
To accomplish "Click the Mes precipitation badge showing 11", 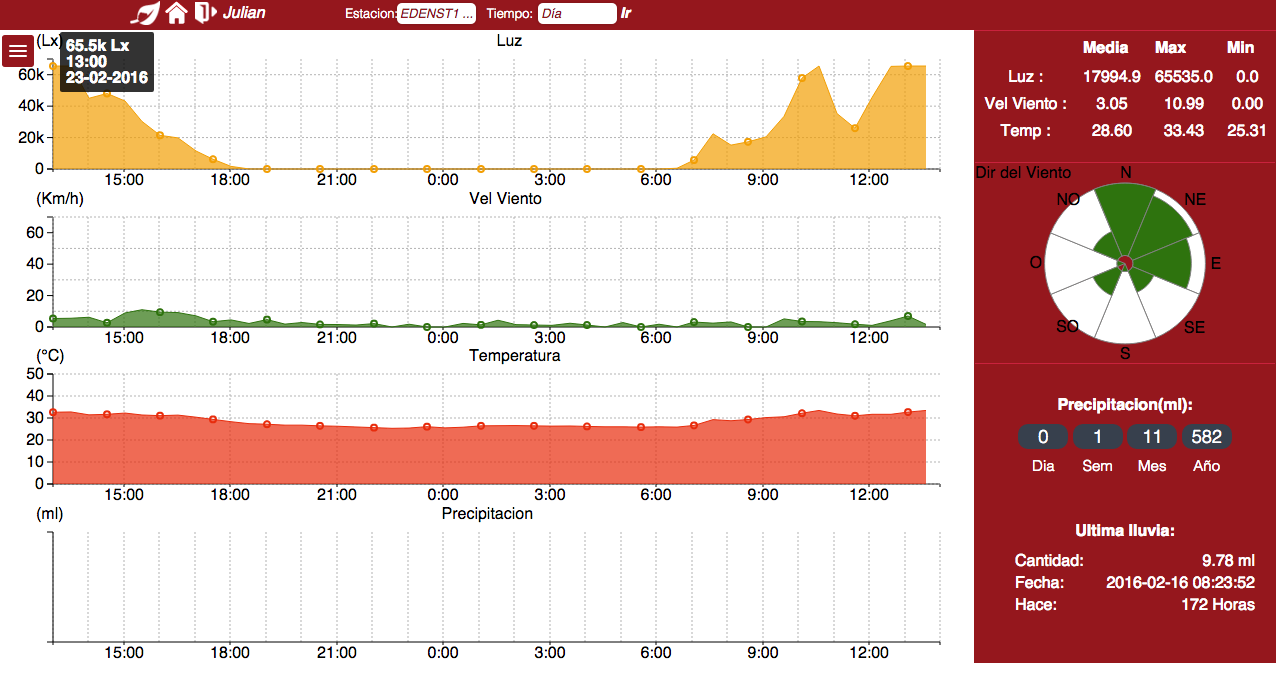I will tap(1152, 437).
